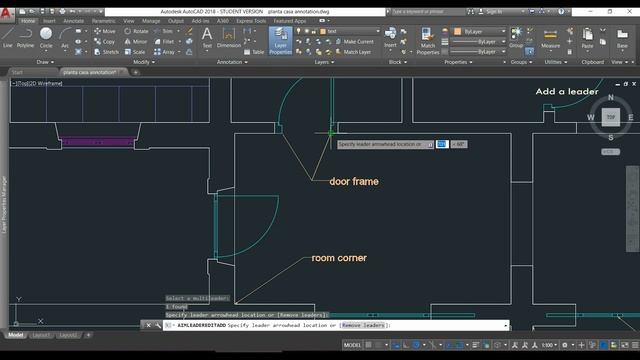Activate the Copy command
Viewport: 640px width, 360px height.
tap(104, 42)
